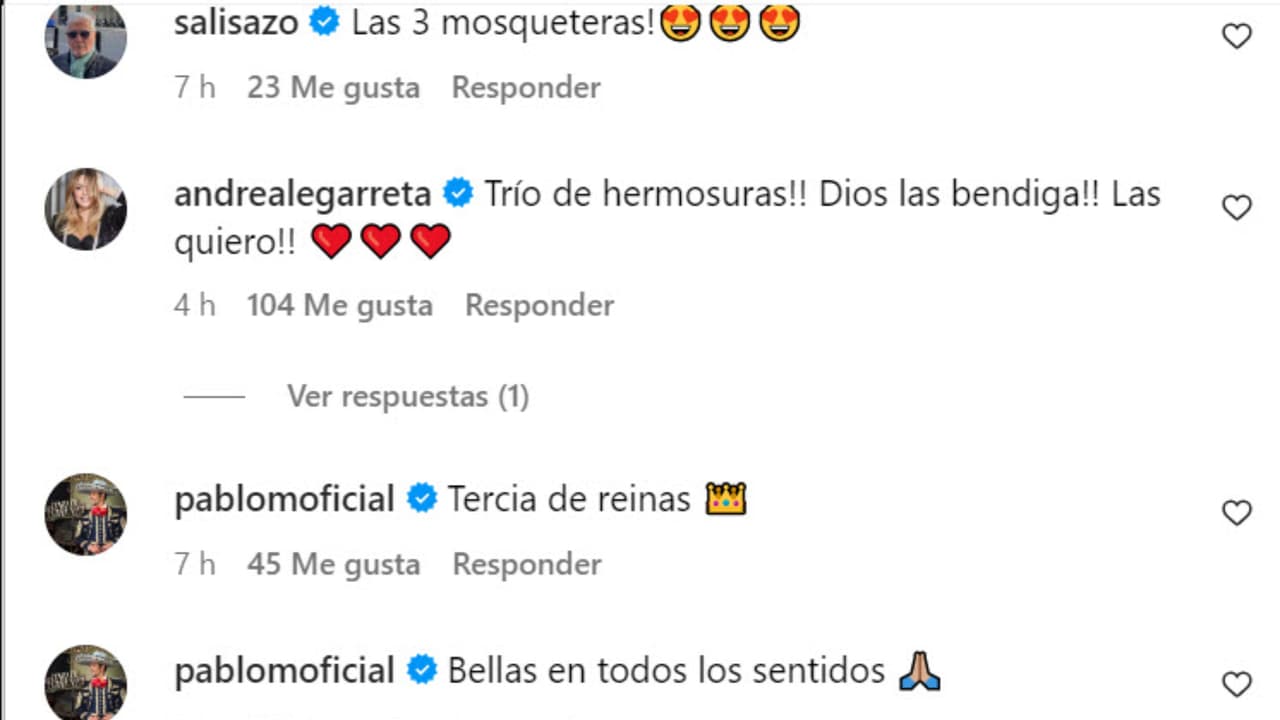Like salisazo's comment with the heart icon
The width and height of the screenshot is (1280, 720).
[1237, 33]
